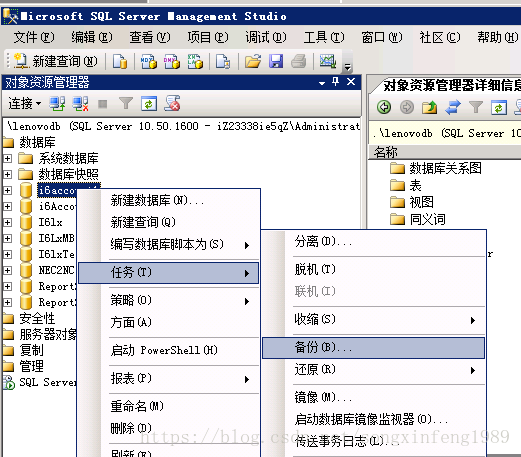
Task: Expand the NEC2NC database node
Action: 7,270
